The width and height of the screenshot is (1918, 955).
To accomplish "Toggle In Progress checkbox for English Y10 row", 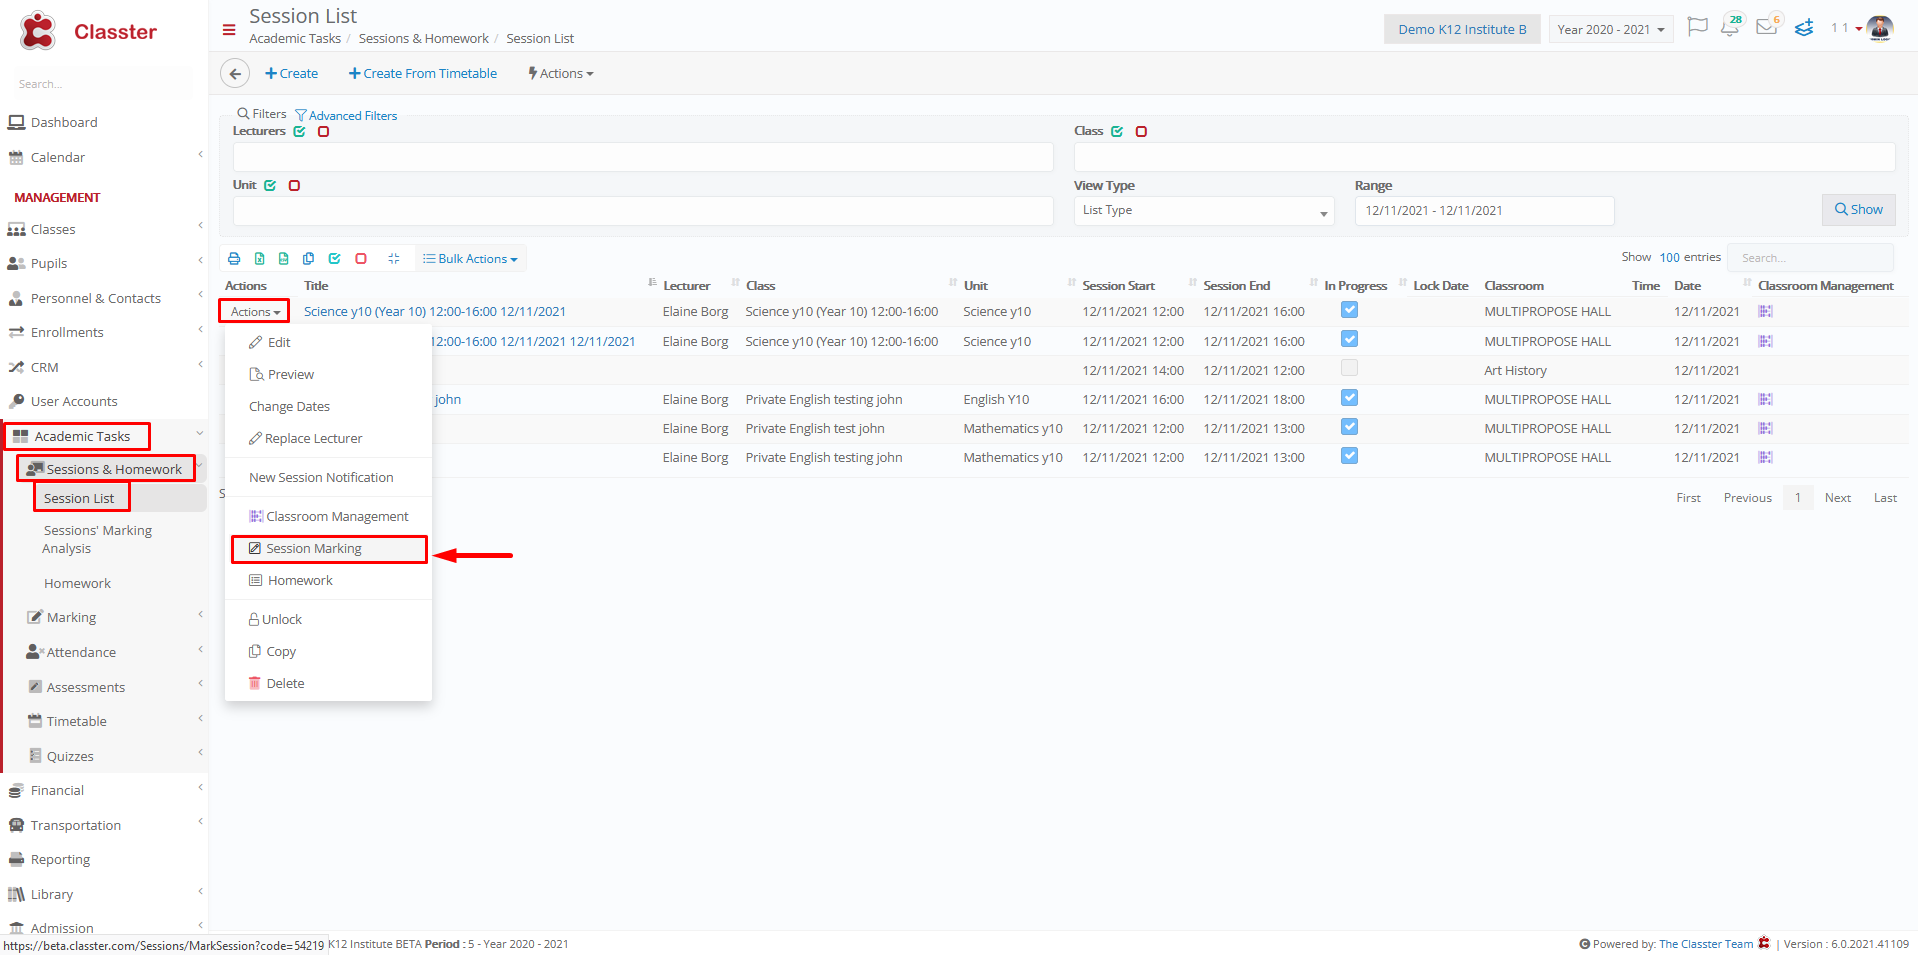I will click(x=1349, y=398).
